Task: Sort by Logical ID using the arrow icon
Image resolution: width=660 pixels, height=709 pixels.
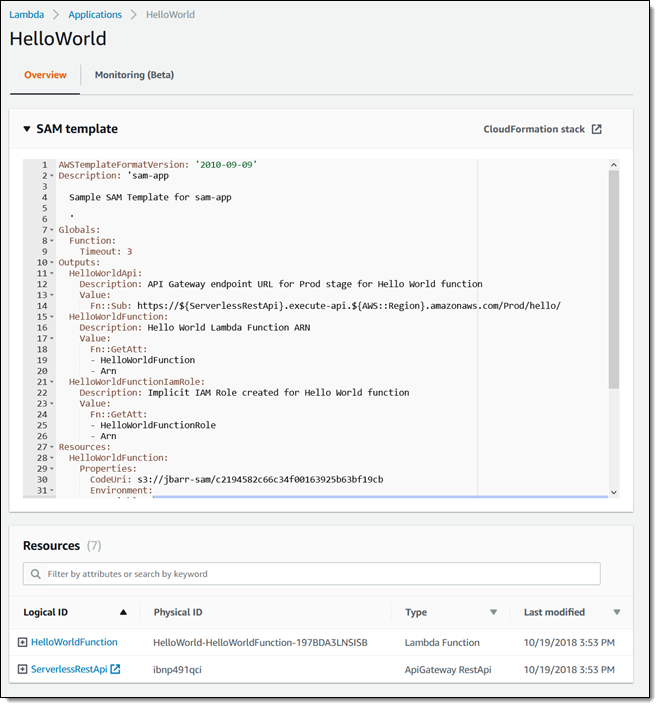Action: pos(123,612)
